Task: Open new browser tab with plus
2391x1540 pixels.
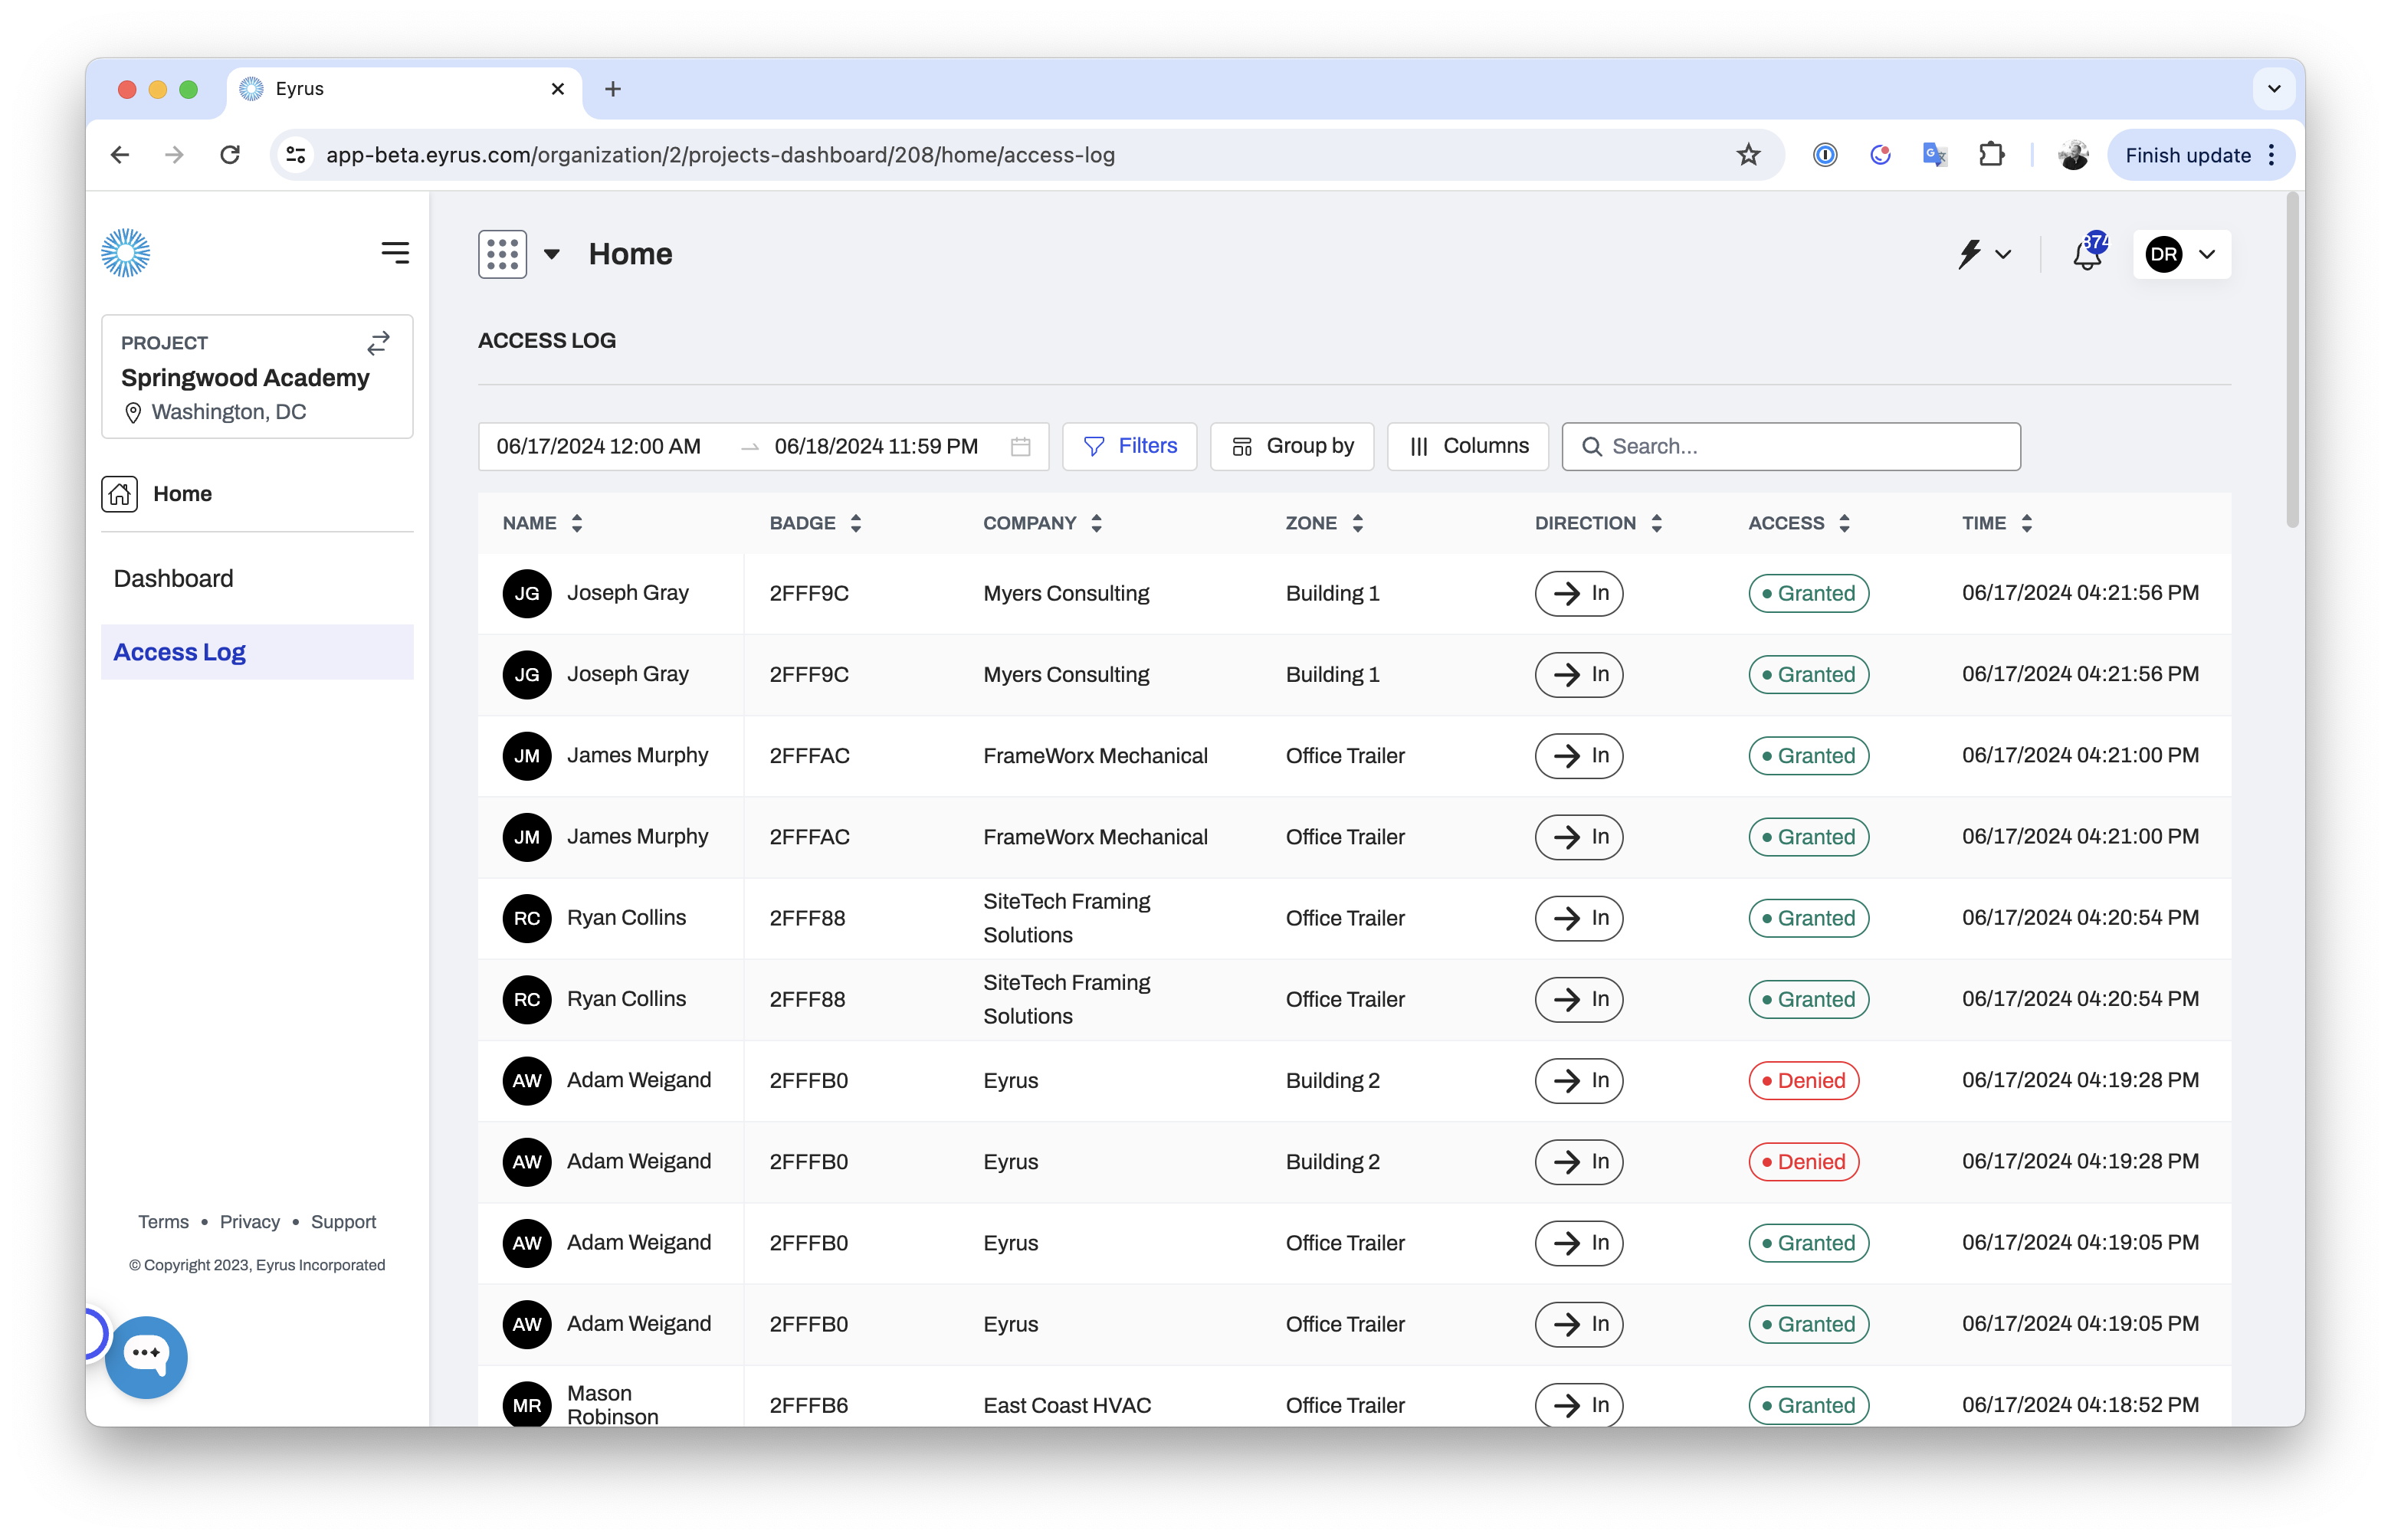Action: click(613, 89)
